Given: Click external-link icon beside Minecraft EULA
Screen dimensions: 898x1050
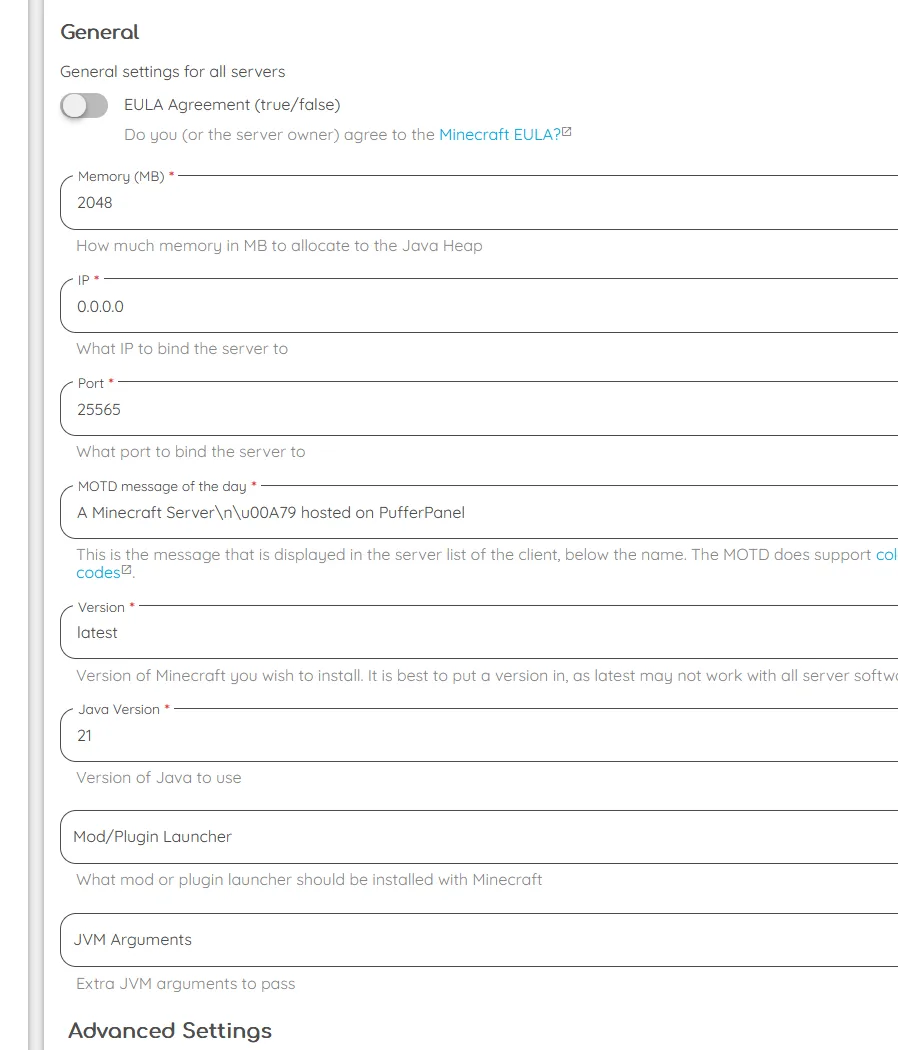Looking at the screenshot, I should click(567, 133).
